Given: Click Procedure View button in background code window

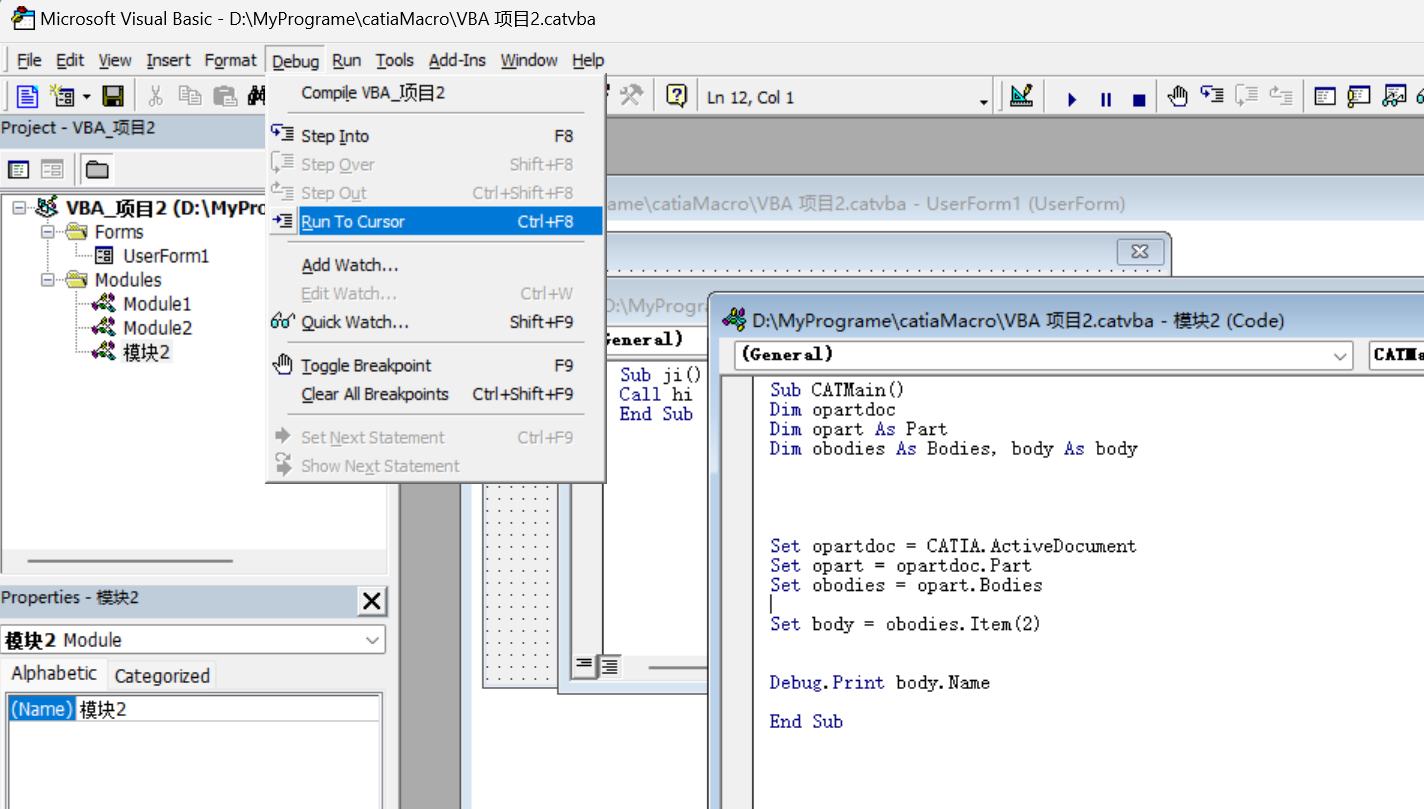Looking at the screenshot, I should coord(584,665).
